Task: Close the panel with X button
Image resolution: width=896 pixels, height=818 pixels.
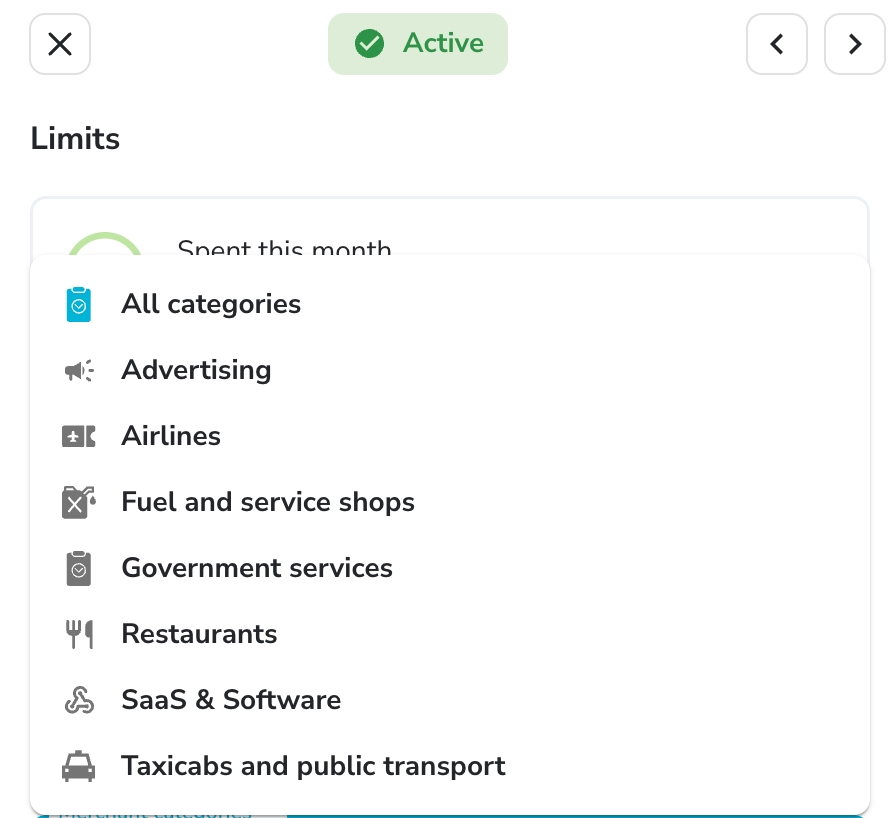Action: click(60, 44)
